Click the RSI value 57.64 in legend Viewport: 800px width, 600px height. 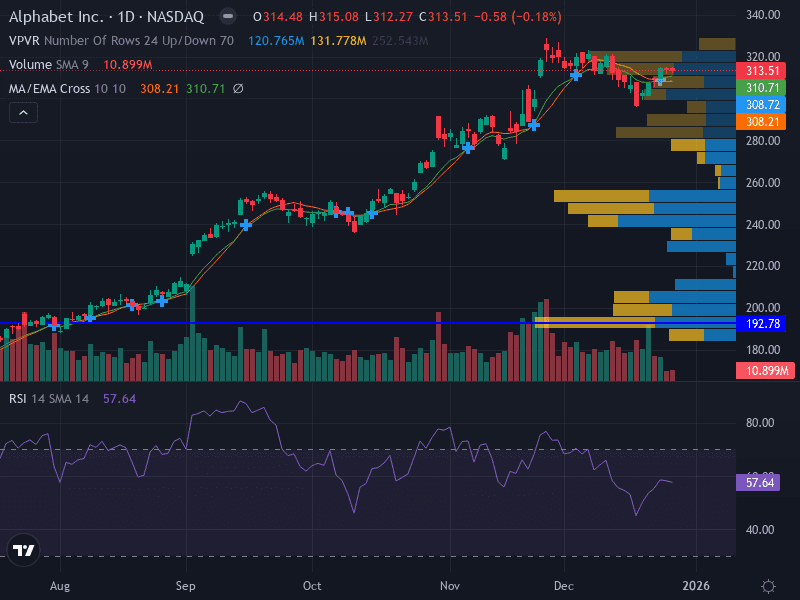pyautogui.click(x=120, y=399)
